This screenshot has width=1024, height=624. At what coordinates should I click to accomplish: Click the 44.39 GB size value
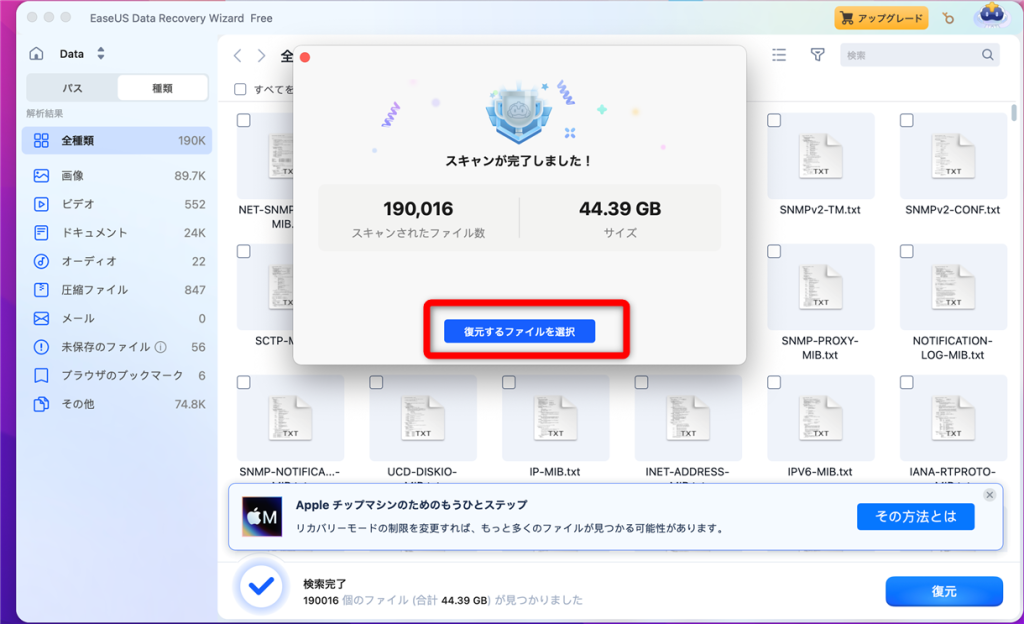(620, 209)
